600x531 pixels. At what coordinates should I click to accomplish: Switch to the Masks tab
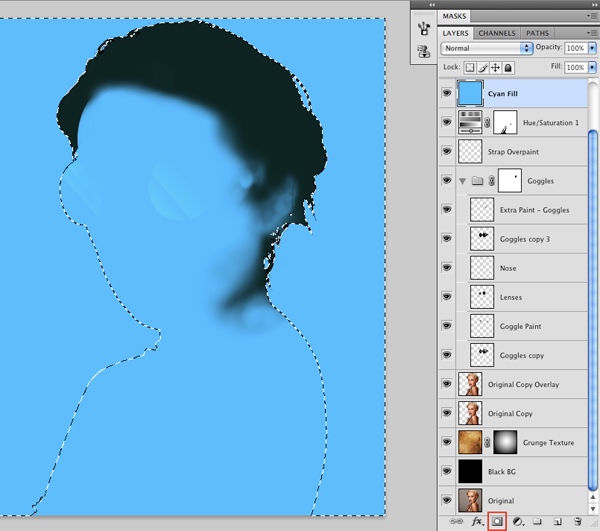[x=454, y=16]
